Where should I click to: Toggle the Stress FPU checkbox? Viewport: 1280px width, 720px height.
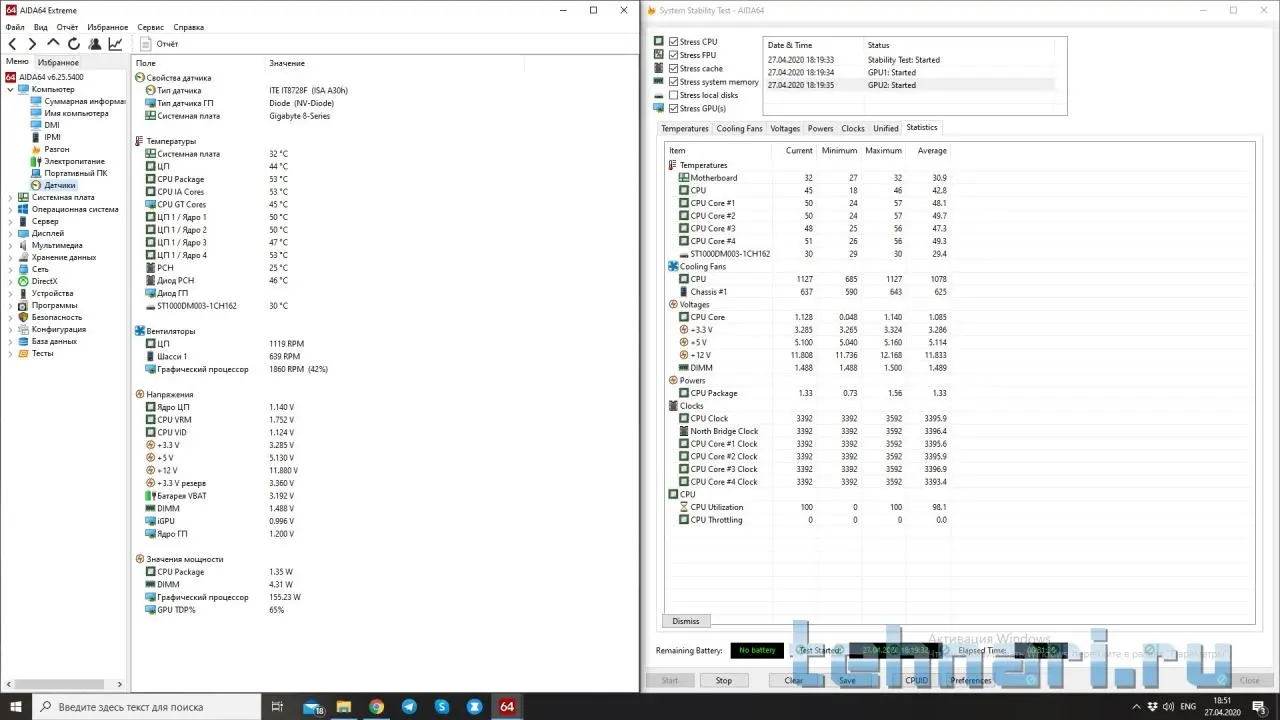(x=674, y=55)
